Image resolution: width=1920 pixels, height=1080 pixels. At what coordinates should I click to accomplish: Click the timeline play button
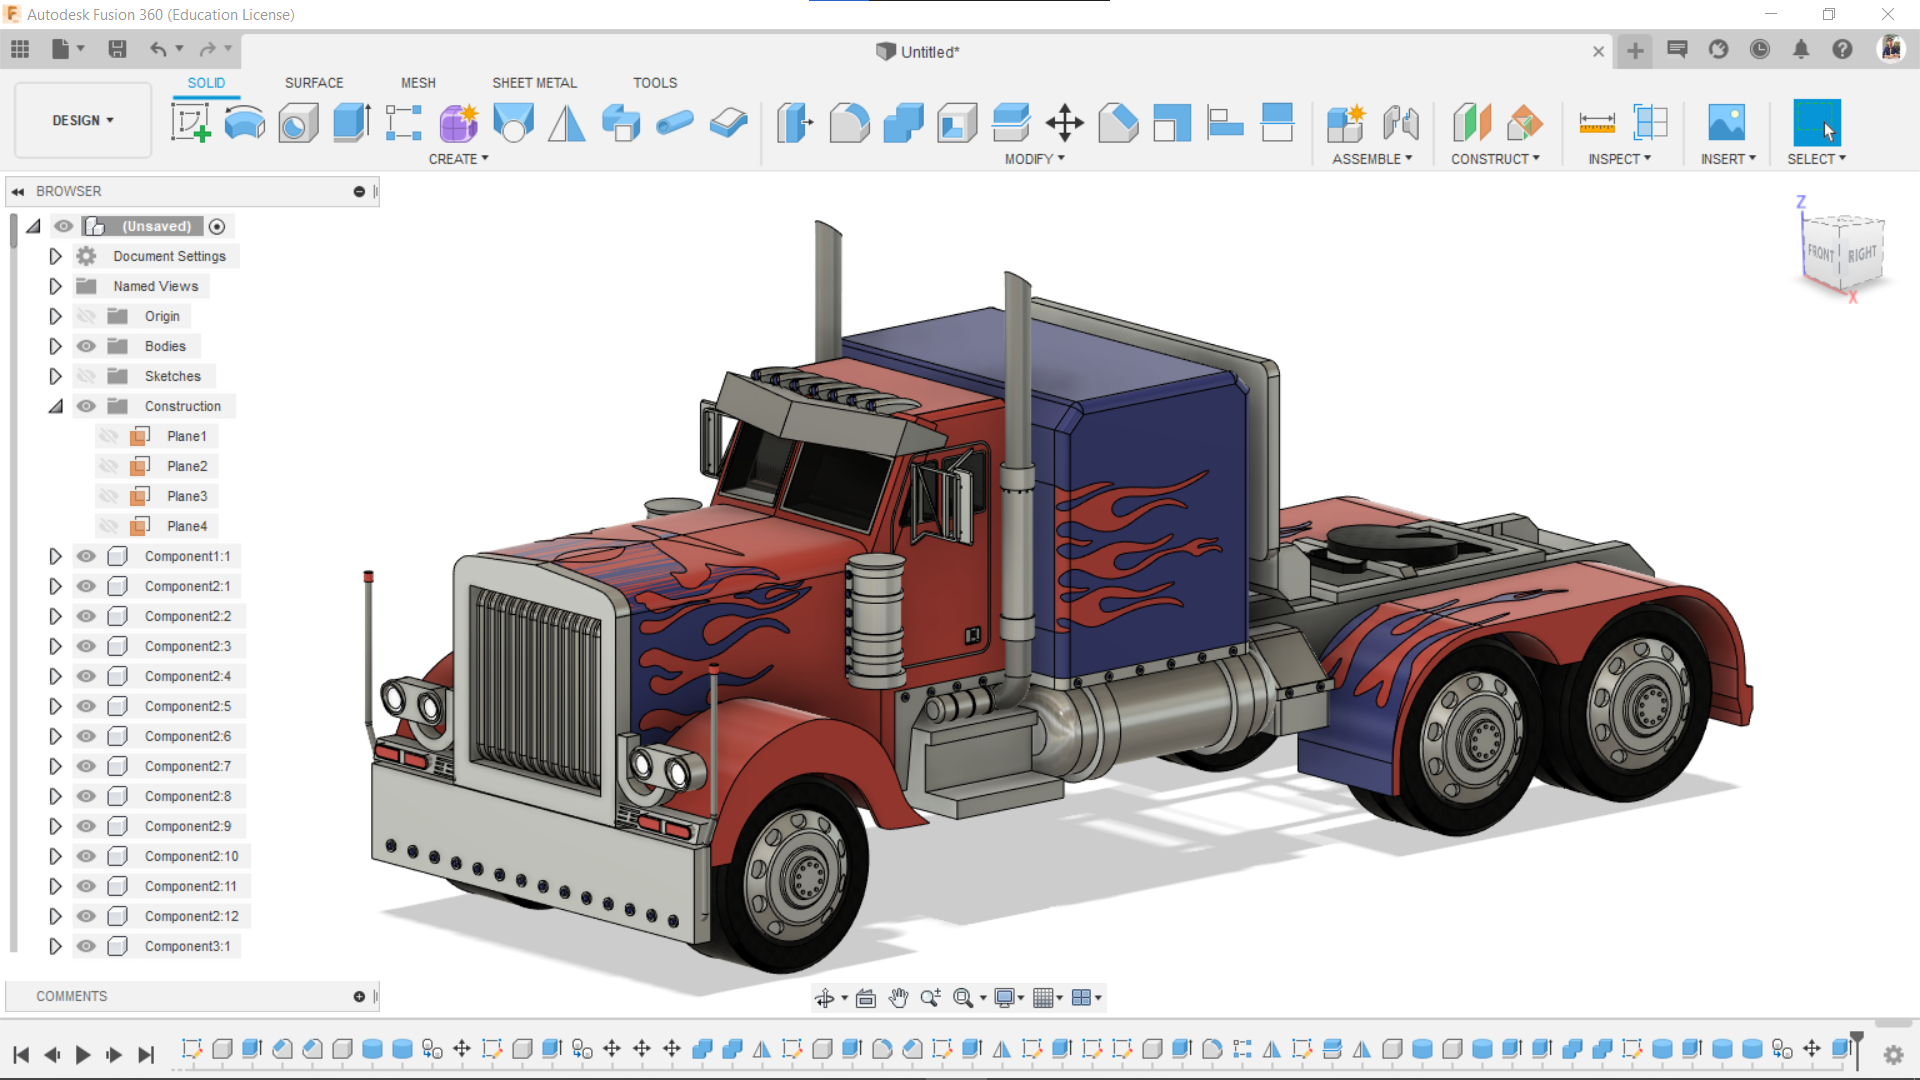pyautogui.click(x=83, y=1054)
